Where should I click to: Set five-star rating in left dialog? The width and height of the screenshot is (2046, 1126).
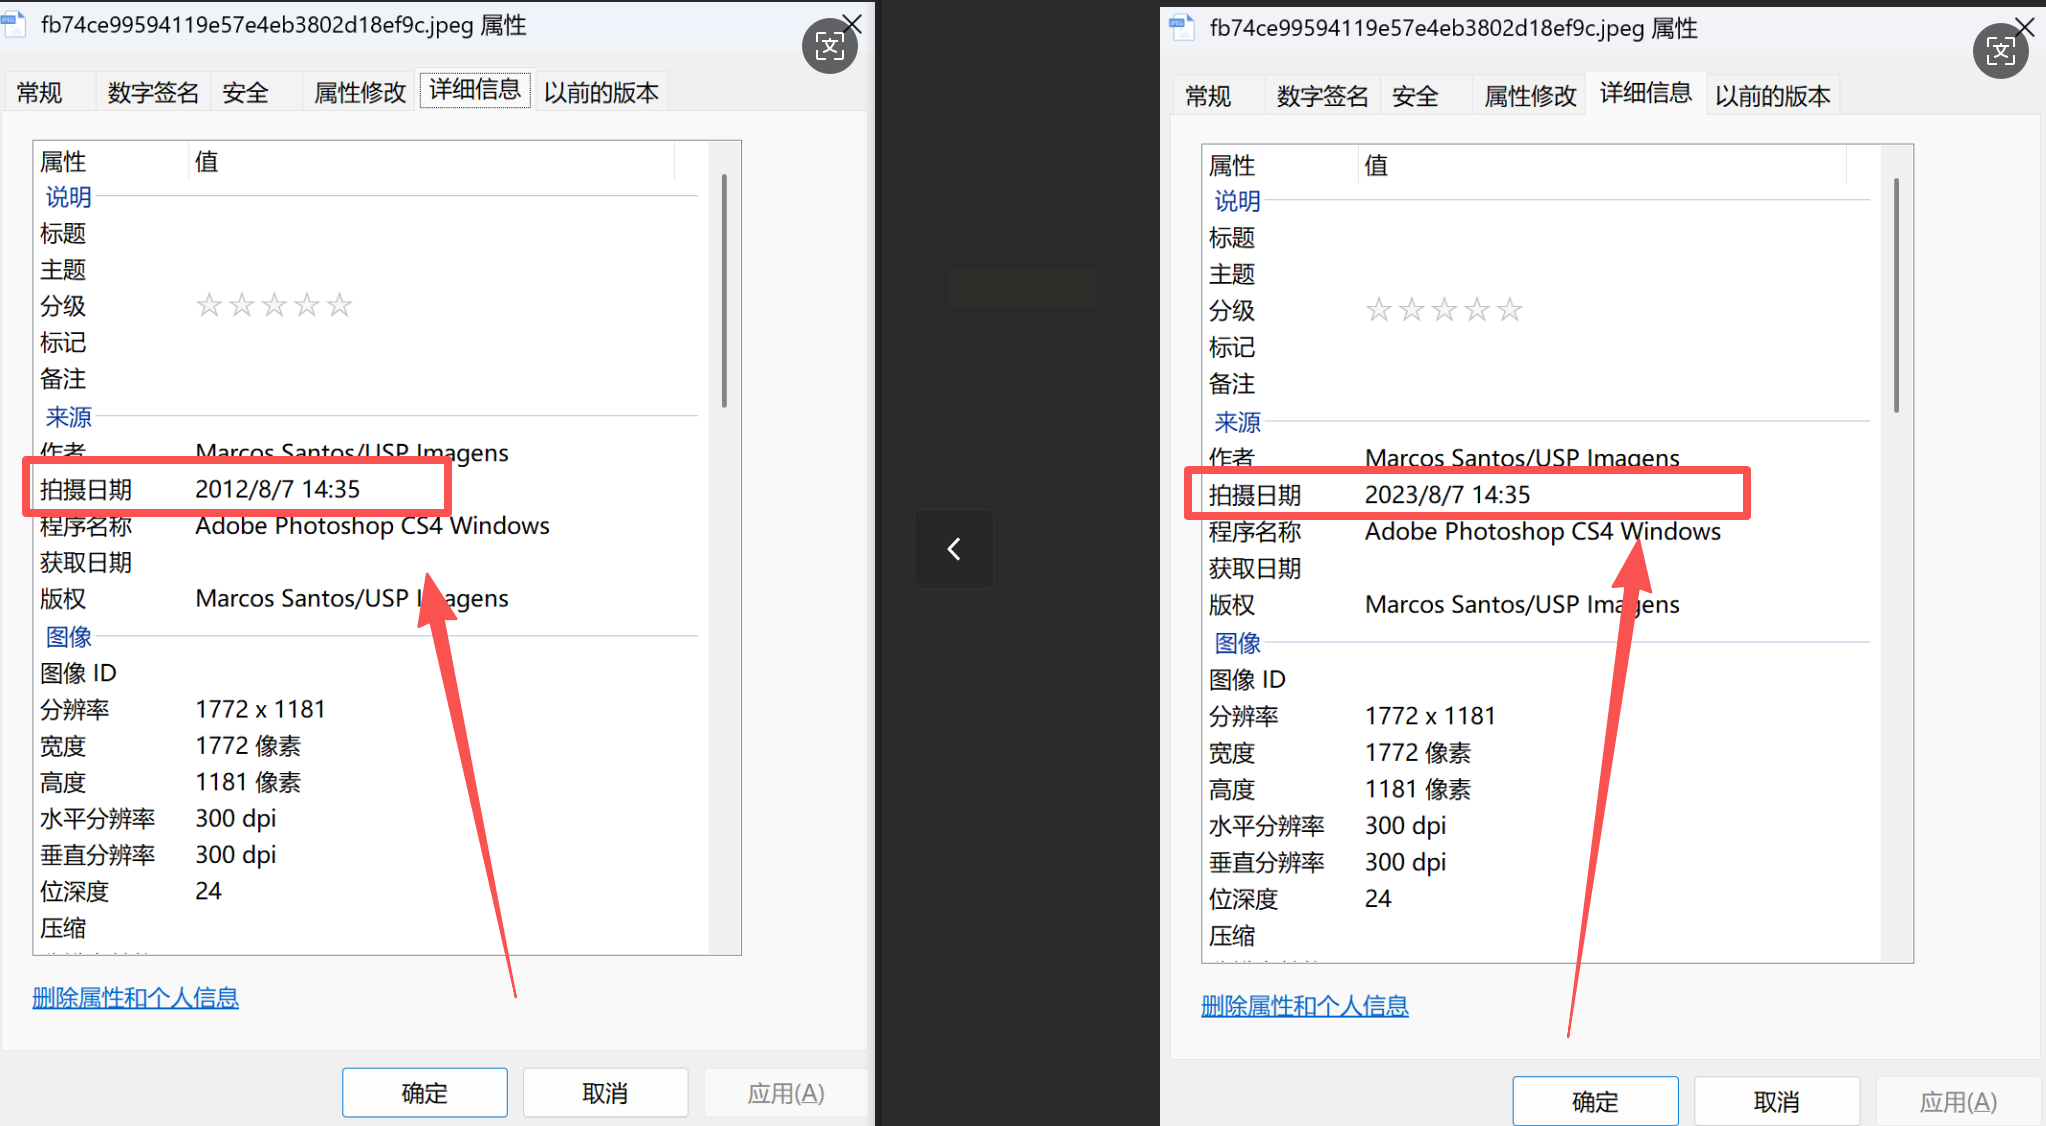340,305
